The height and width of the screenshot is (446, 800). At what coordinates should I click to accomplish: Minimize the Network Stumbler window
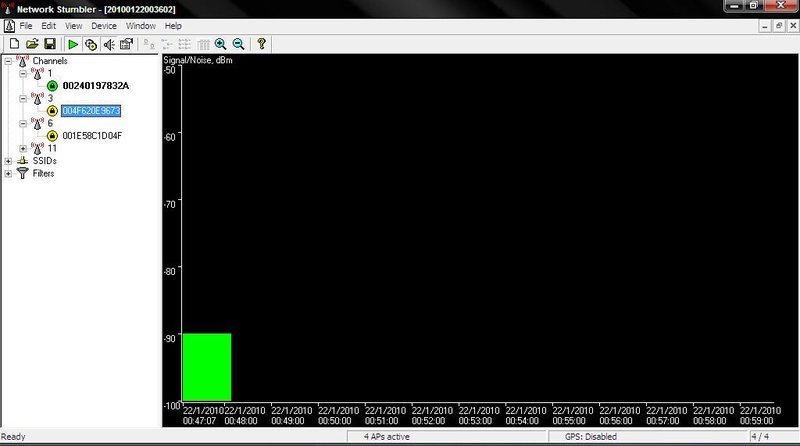[x=734, y=6]
